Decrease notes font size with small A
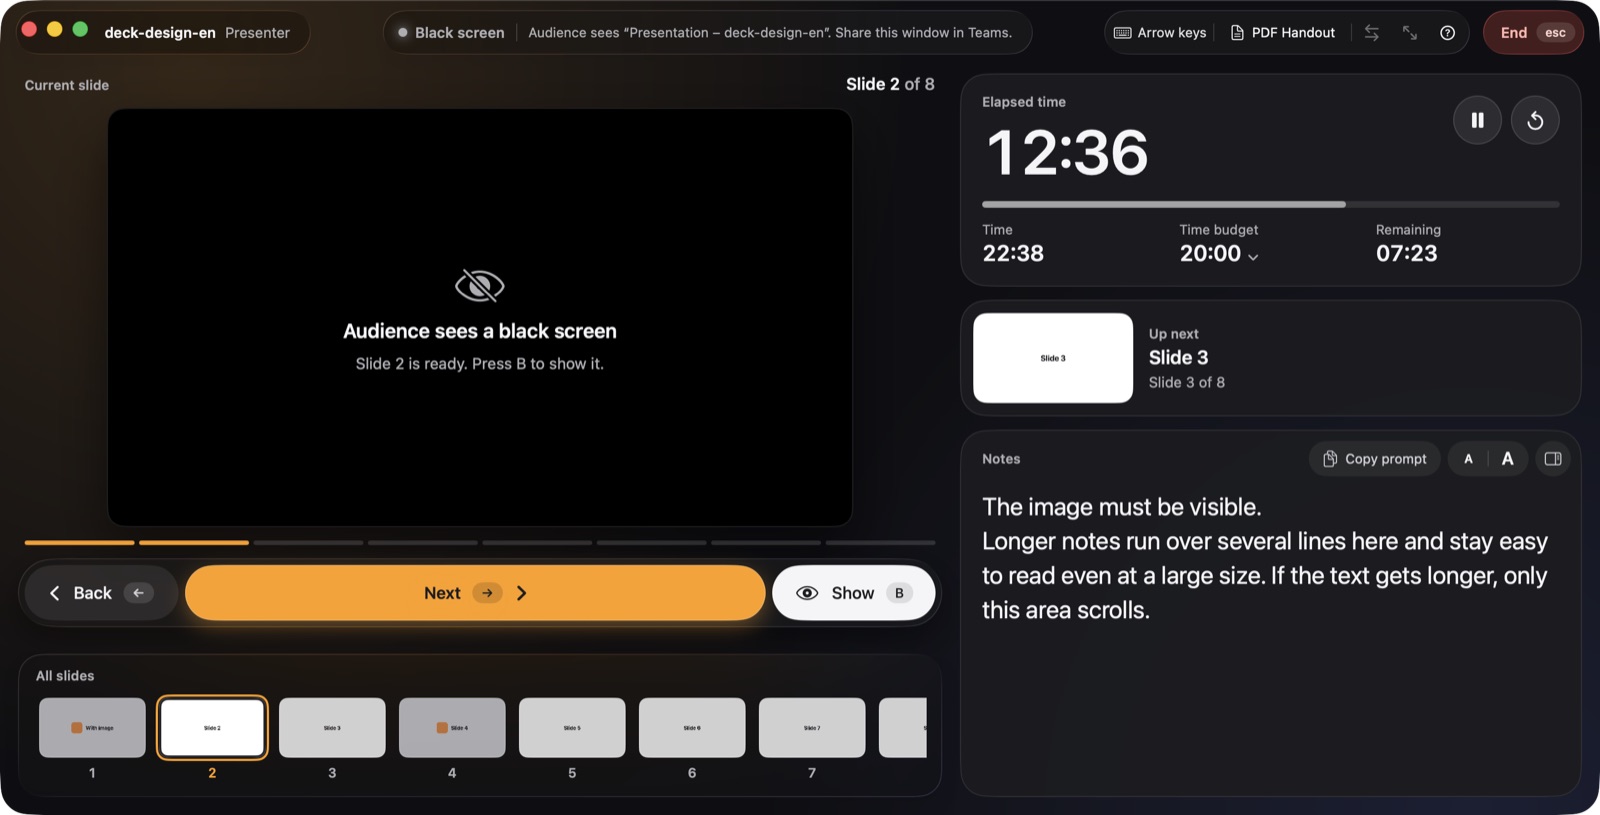1600x815 pixels. (1468, 459)
